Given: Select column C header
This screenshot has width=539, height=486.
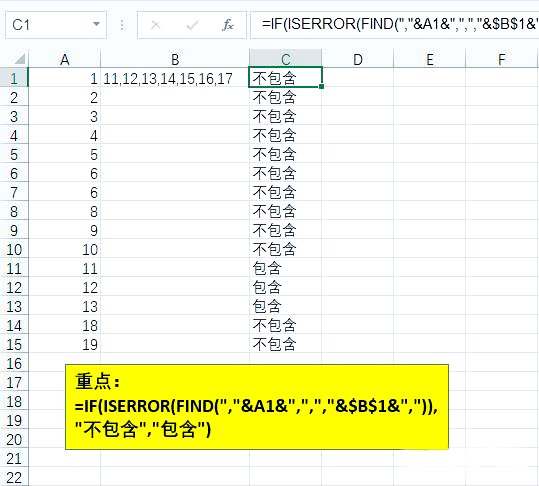Looking at the screenshot, I should (x=285, y=59).
